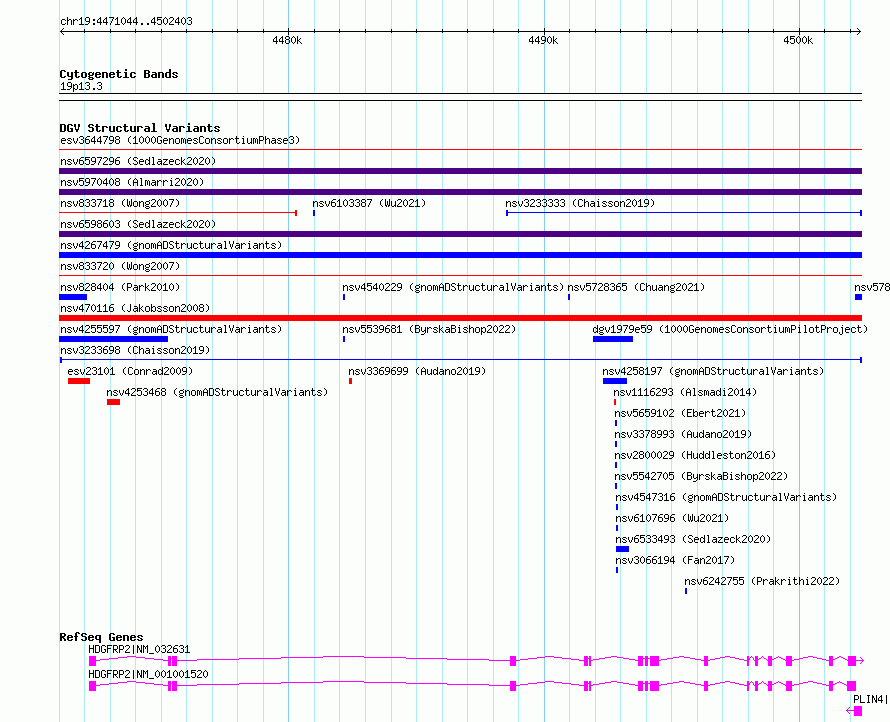Image resolution: width=890 pixels, height=722 pixels.
Task: Click the blue nsv4258197 variant bar
Action: (x=615, y=381)
